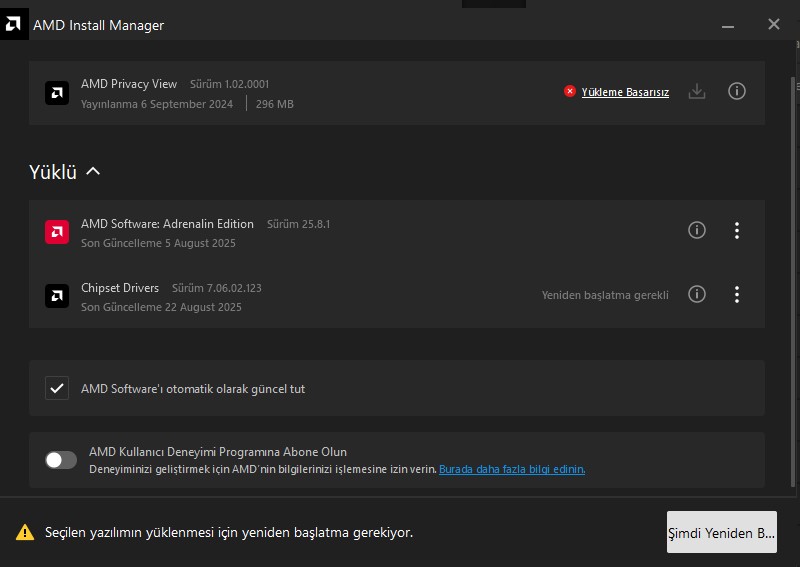Viewport: 800px width, 567px height.
Task: Open the more options menu for Adrenalin Edition
Action: point(736,231)
